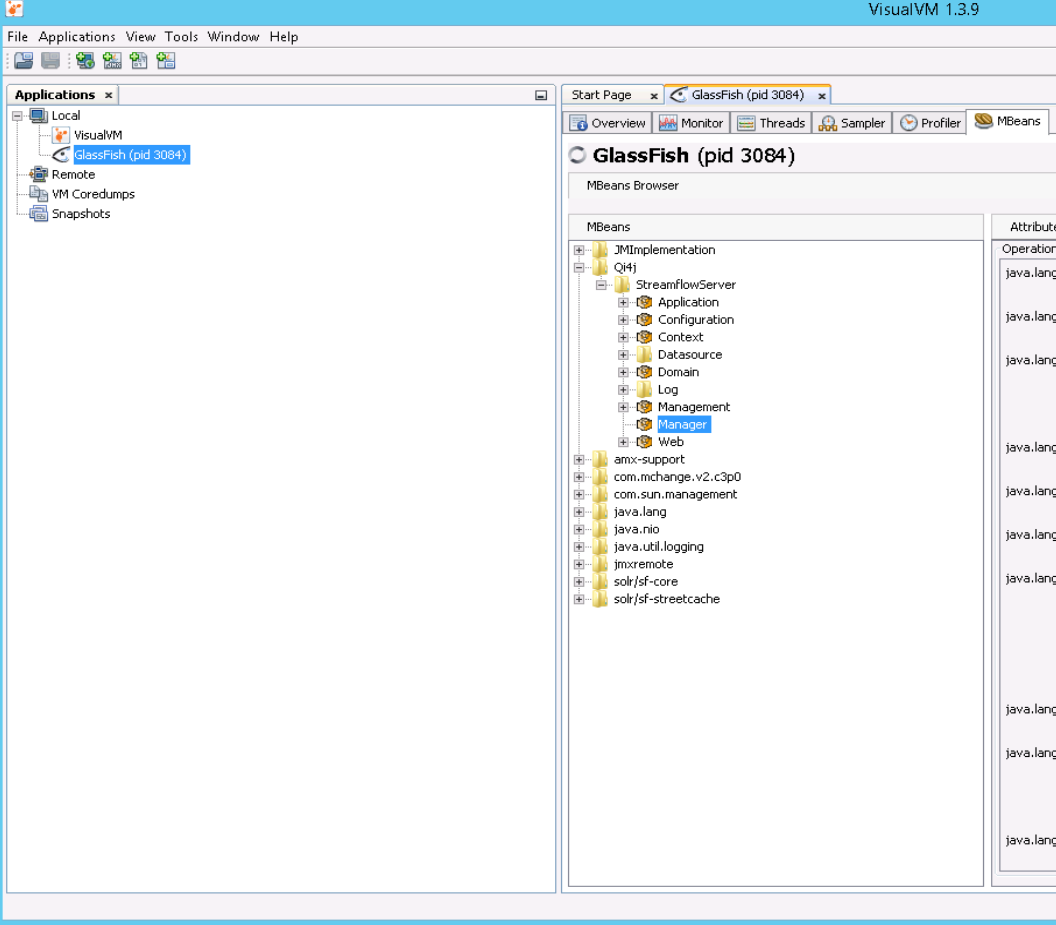Expand the solr/sf-core node
This screenshot has height=925, width=1056.
579,581
